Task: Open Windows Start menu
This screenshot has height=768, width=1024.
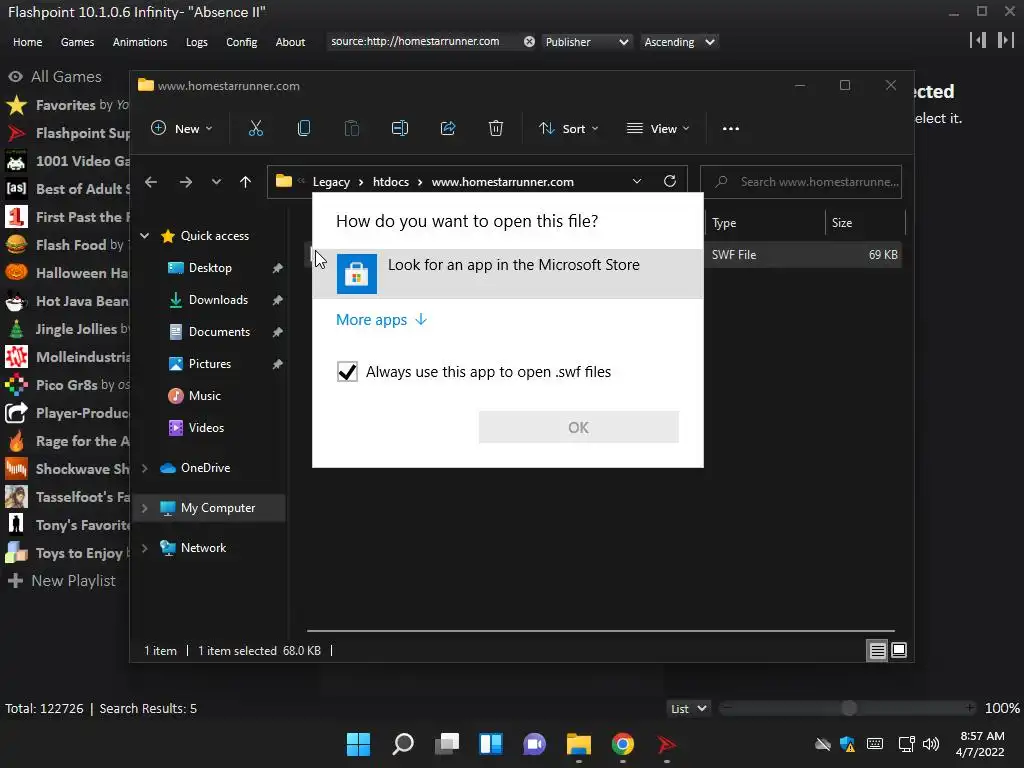Action: click(358, 744)
